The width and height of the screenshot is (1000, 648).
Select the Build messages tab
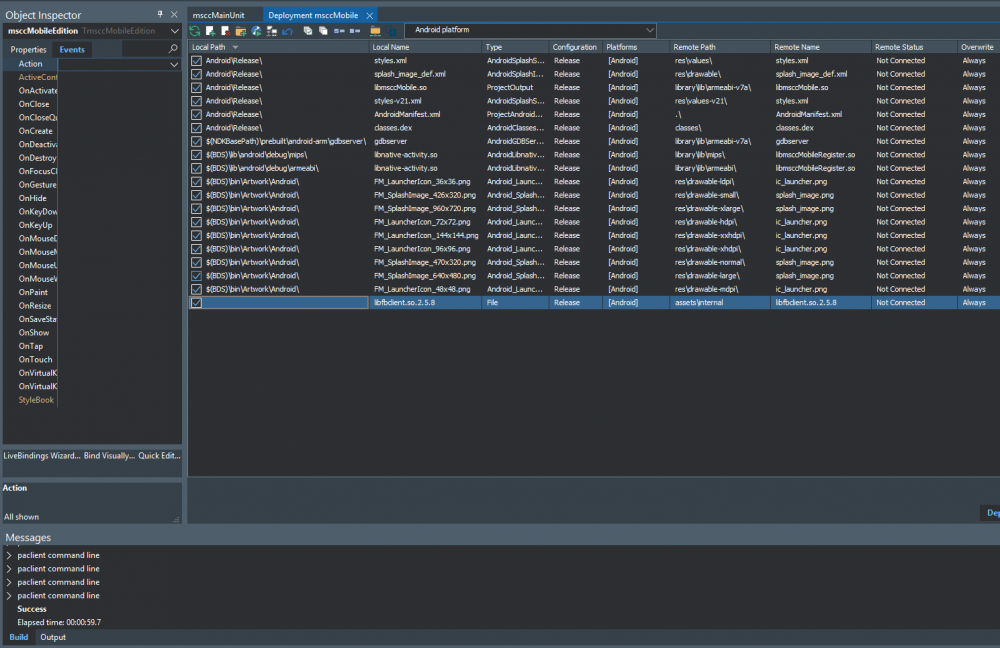click(x=18, y=637)
